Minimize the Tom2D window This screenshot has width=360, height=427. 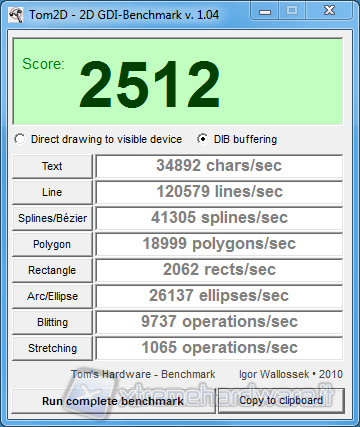point(265,11)
